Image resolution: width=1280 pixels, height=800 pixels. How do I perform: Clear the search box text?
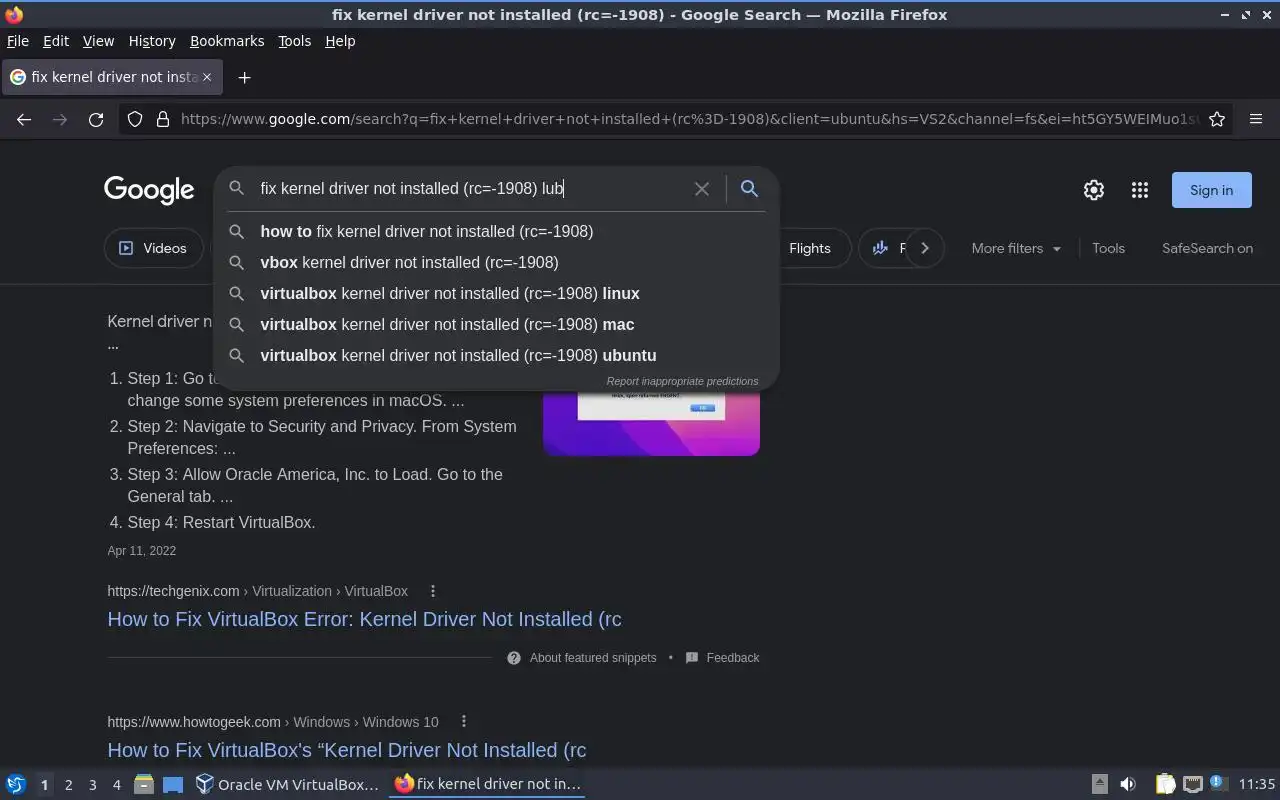702,189
